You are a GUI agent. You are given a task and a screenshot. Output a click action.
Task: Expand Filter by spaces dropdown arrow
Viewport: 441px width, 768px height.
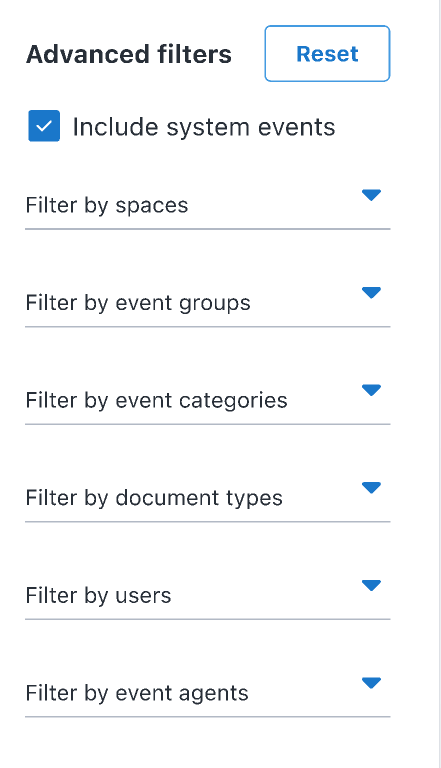pyautogui.click(x=371, y=195)
